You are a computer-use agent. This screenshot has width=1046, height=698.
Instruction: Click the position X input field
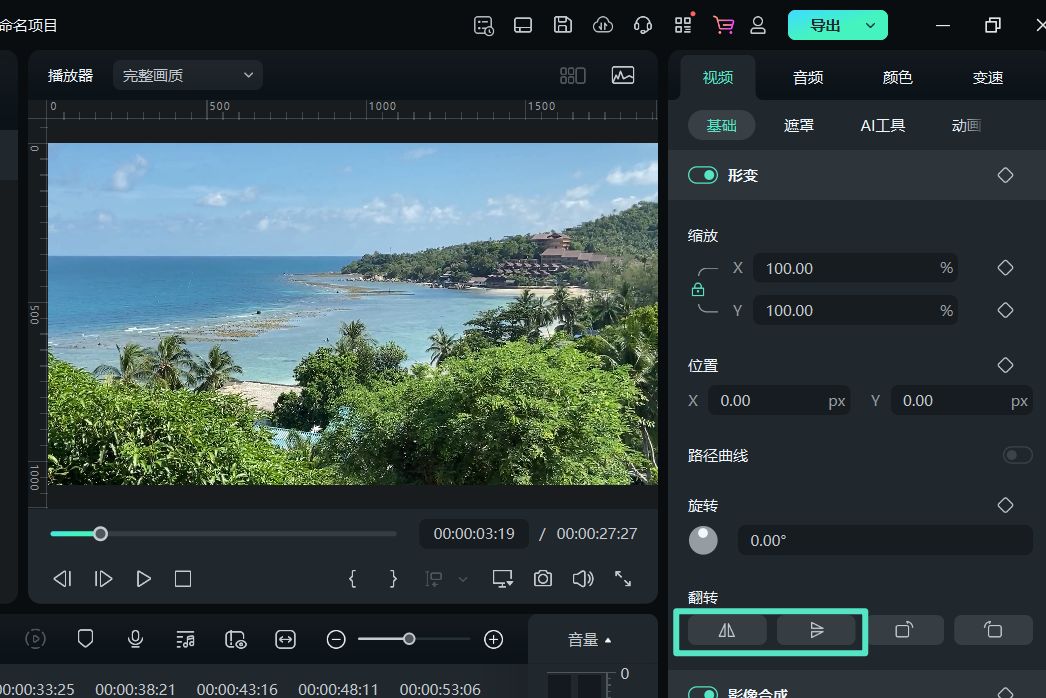pyautogui.click(x=780, y=400)
